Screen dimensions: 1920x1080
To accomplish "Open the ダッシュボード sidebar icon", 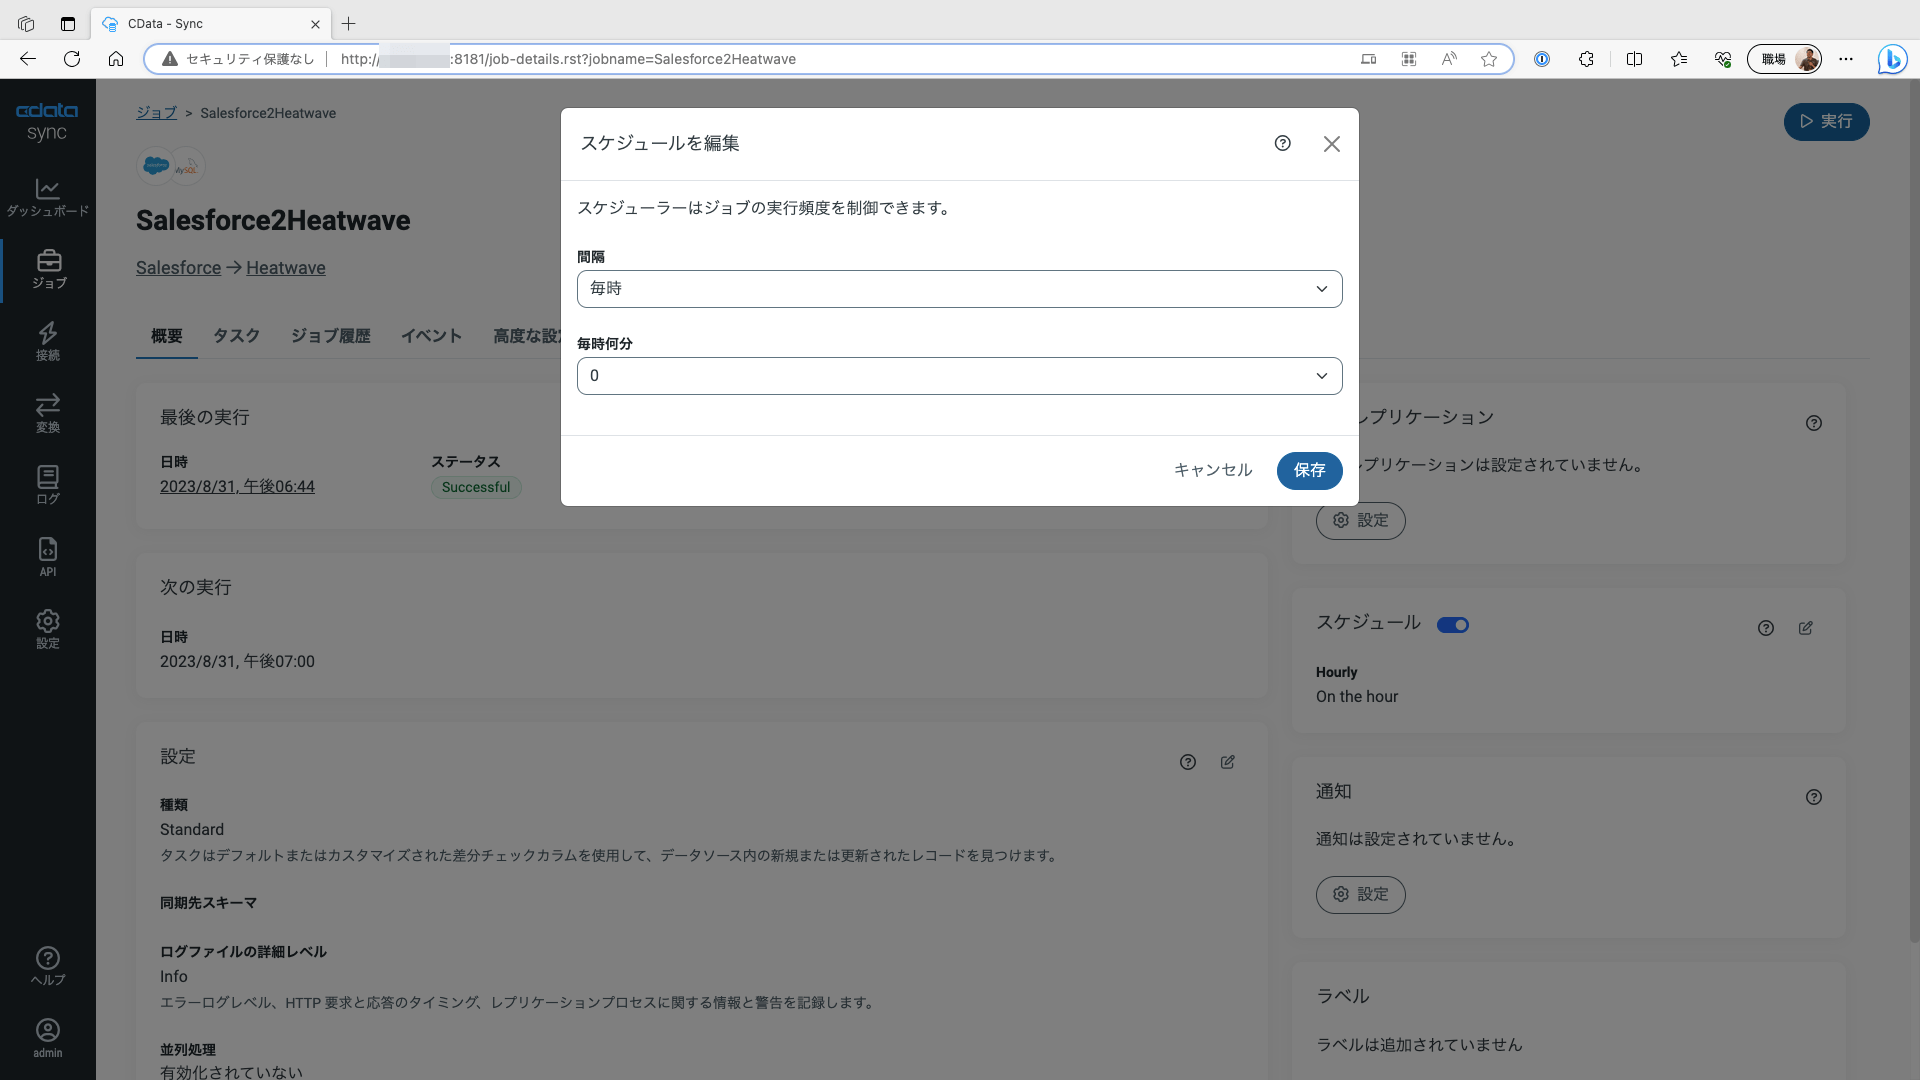I will click(47, 197).
